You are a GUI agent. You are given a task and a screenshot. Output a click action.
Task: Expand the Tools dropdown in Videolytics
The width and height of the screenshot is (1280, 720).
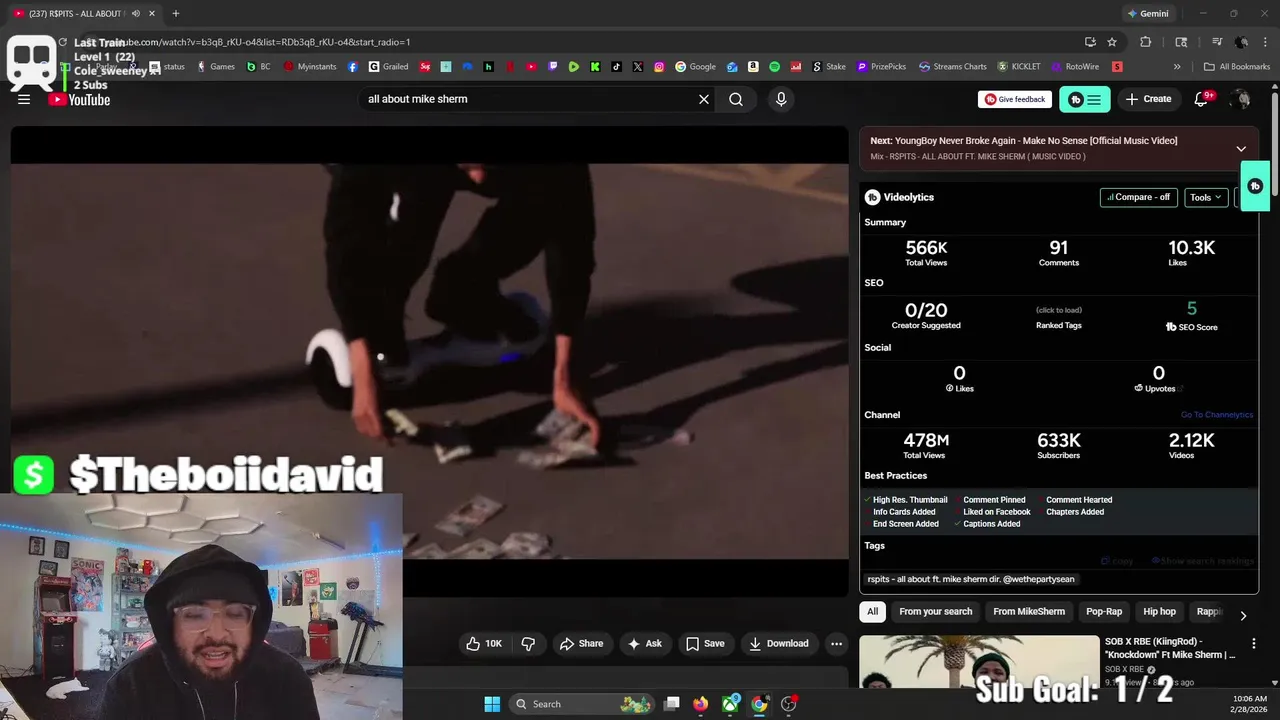(x=1205, y=197)
